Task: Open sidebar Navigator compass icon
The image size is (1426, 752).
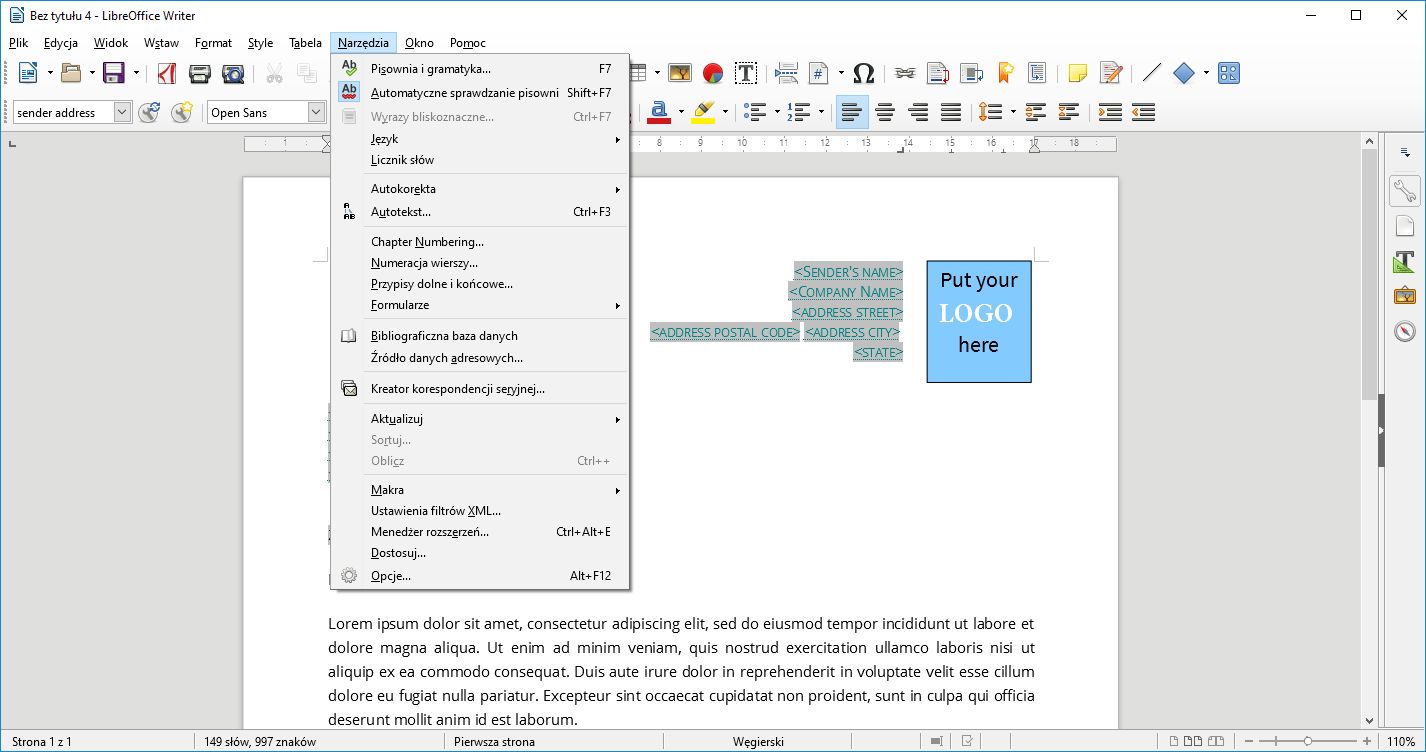Action: (1405, 331)
